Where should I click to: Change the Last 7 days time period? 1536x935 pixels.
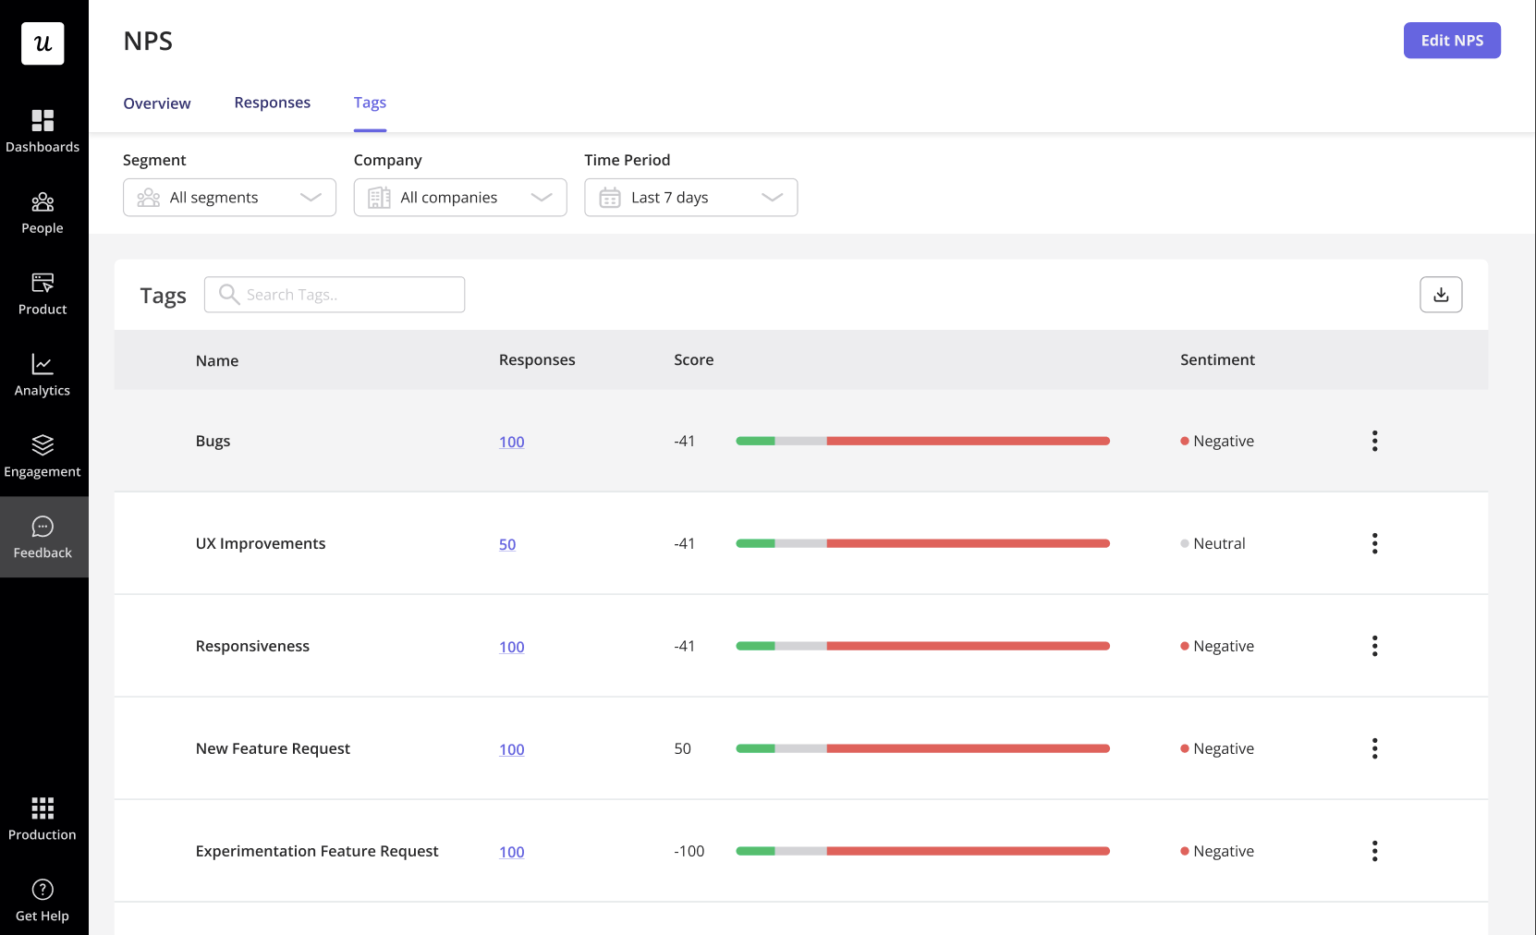coord(690,197)
